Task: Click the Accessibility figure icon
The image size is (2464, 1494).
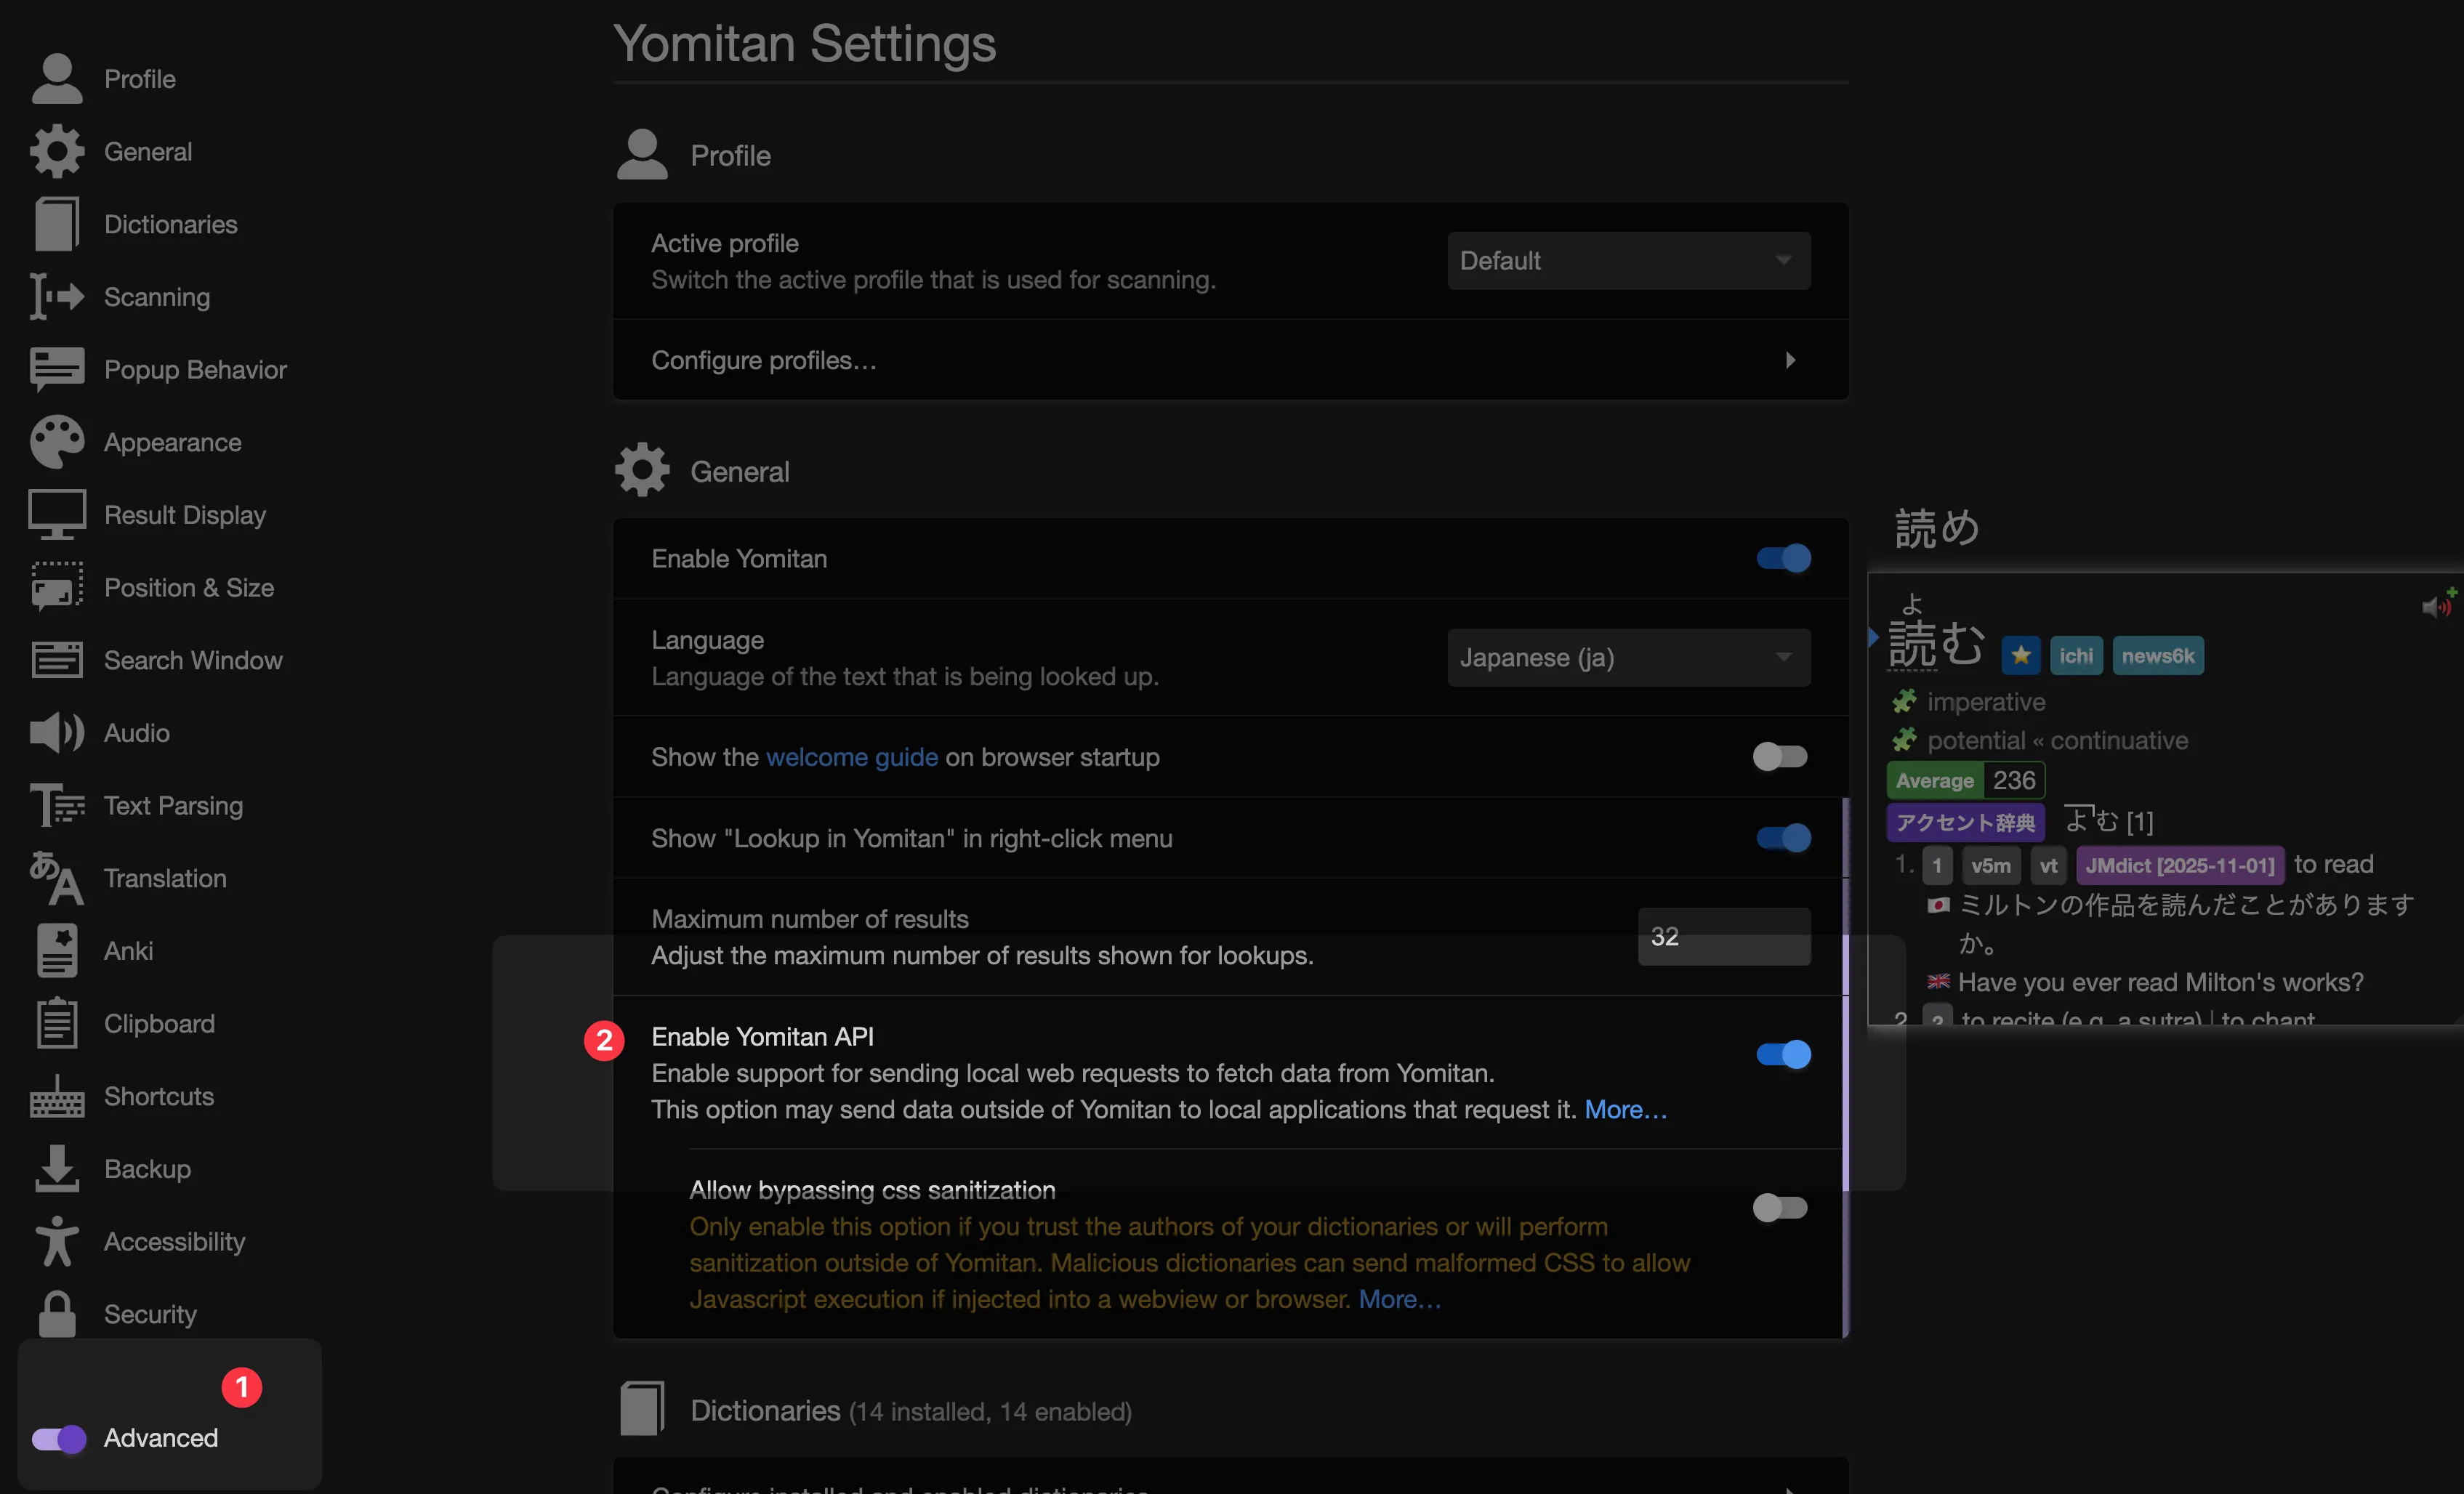Action: coord(57,1241)
